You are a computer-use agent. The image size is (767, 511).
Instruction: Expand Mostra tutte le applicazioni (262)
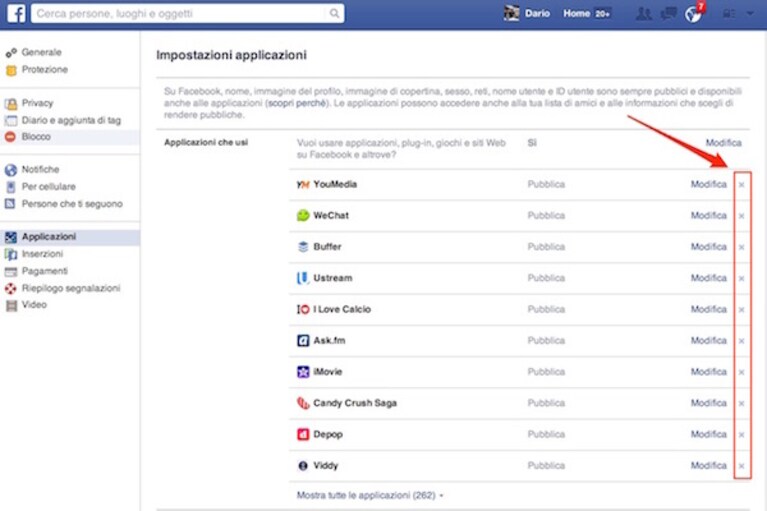[x=370, y=495]
